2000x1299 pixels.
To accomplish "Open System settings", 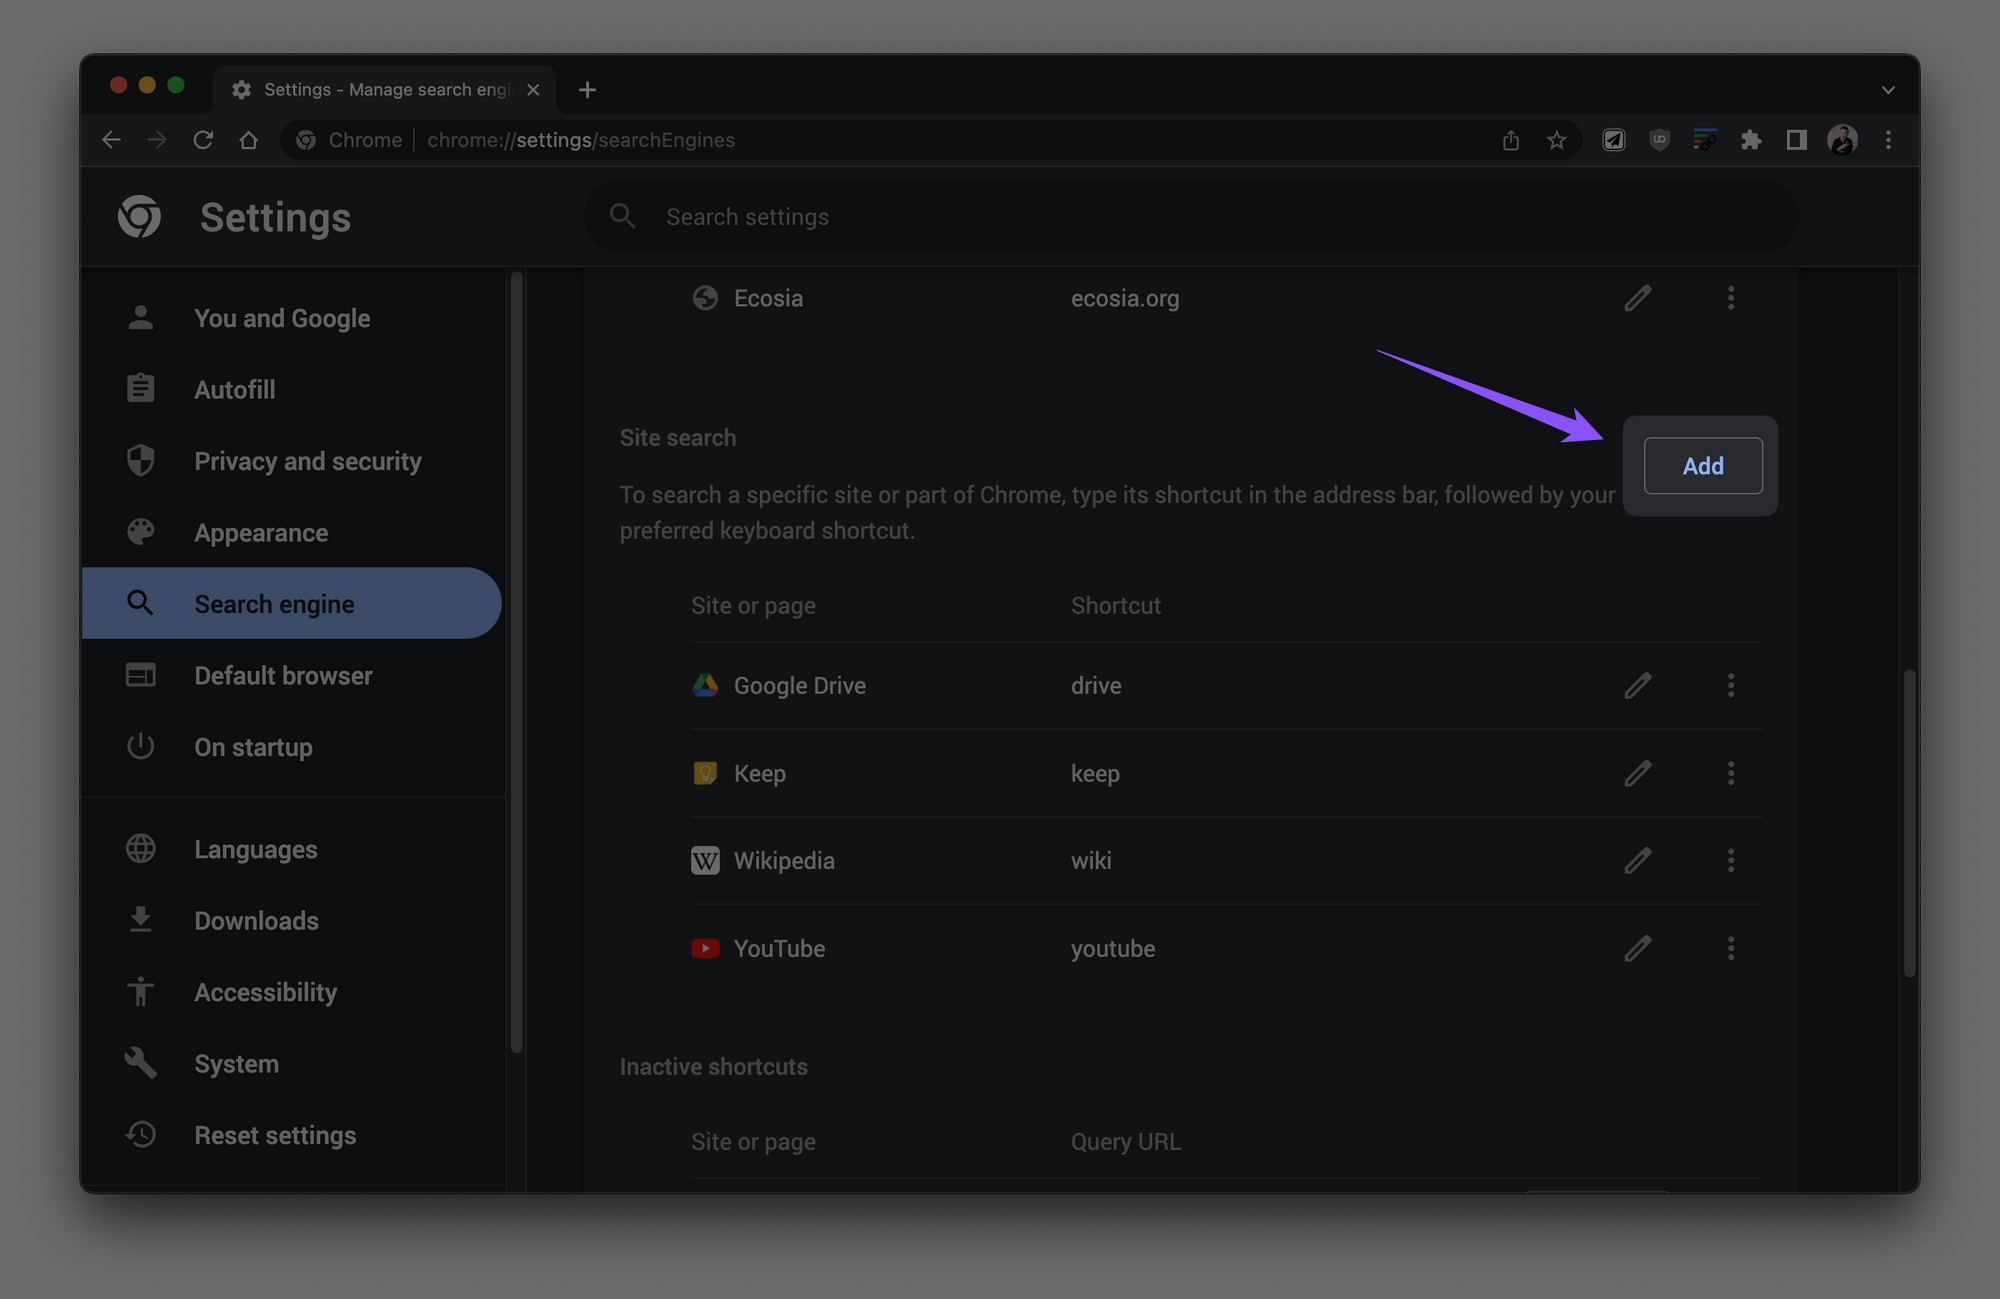I will [292, 1064].
